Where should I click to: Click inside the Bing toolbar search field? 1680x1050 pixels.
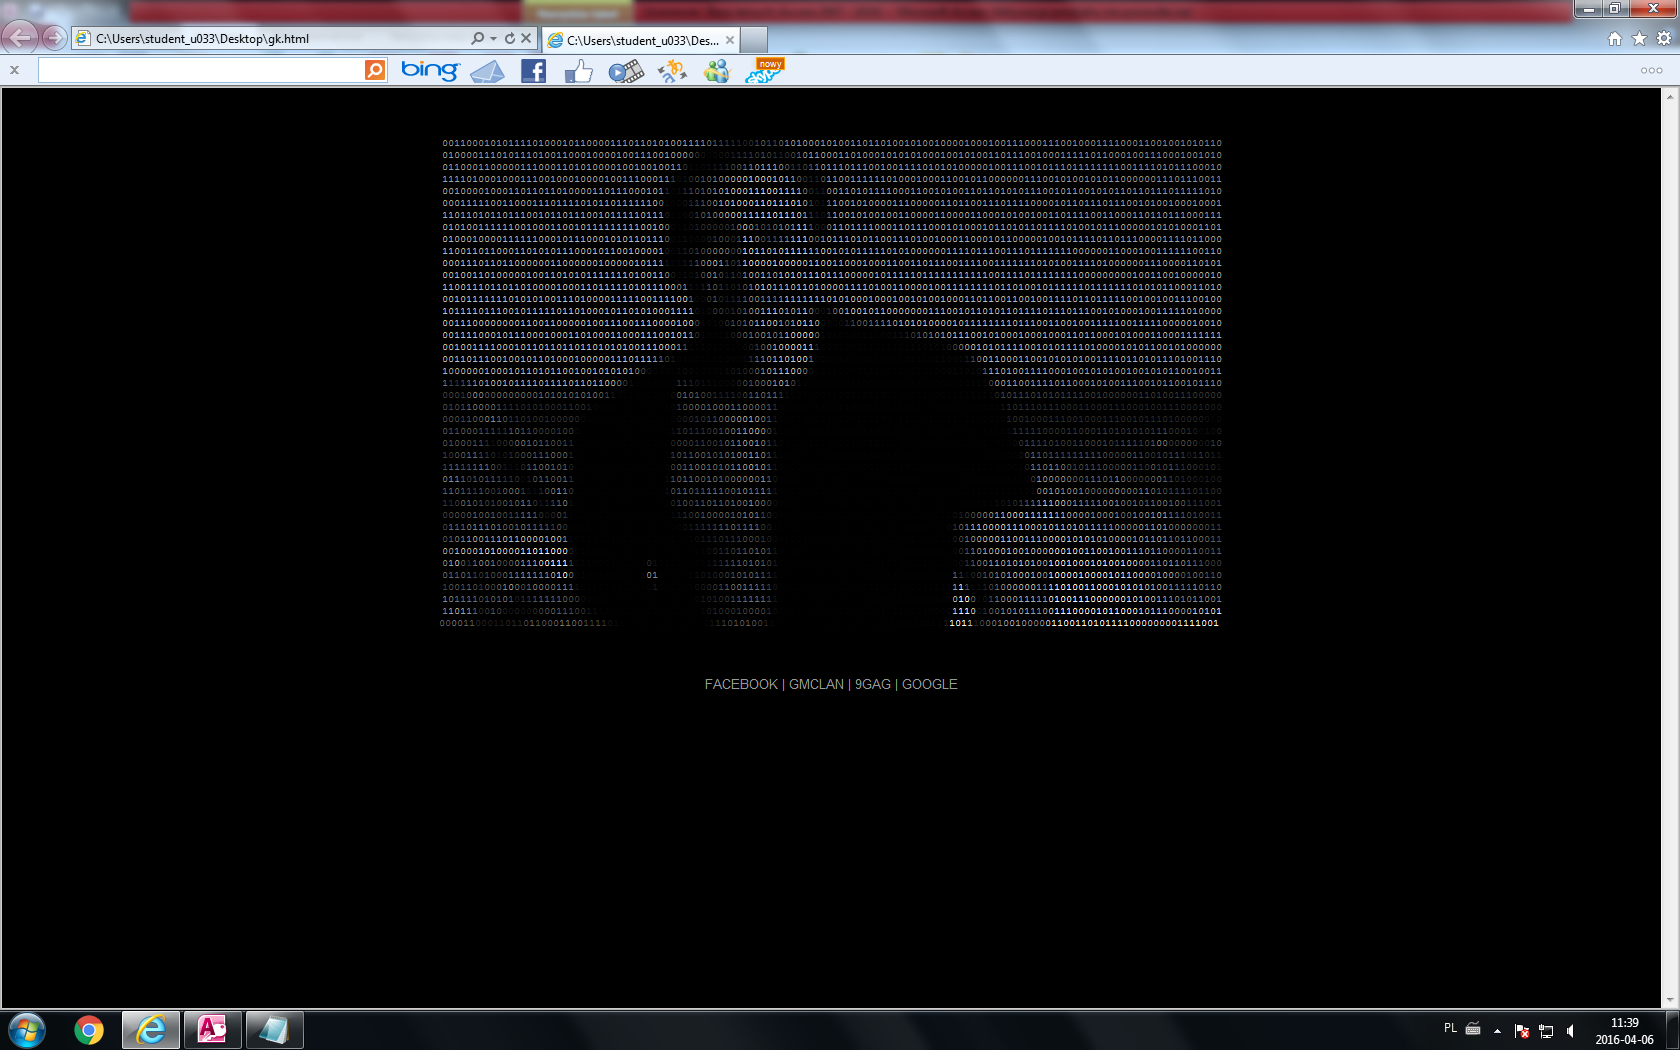[x=200, y=70]
